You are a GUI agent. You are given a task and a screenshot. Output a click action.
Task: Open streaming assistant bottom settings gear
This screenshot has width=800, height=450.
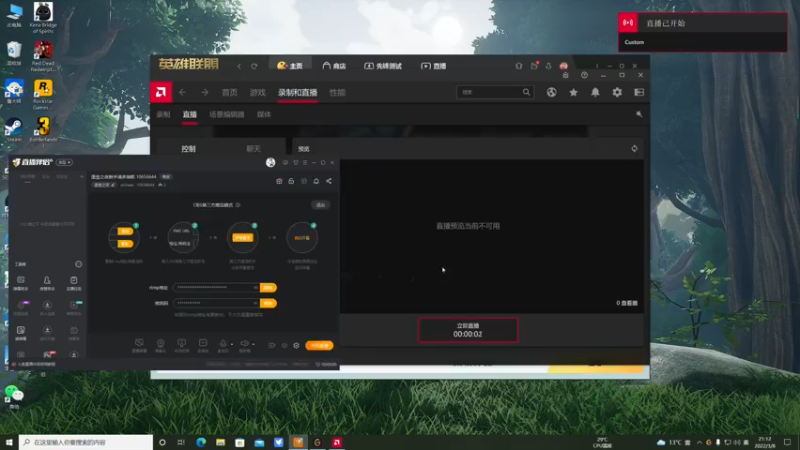296,345
